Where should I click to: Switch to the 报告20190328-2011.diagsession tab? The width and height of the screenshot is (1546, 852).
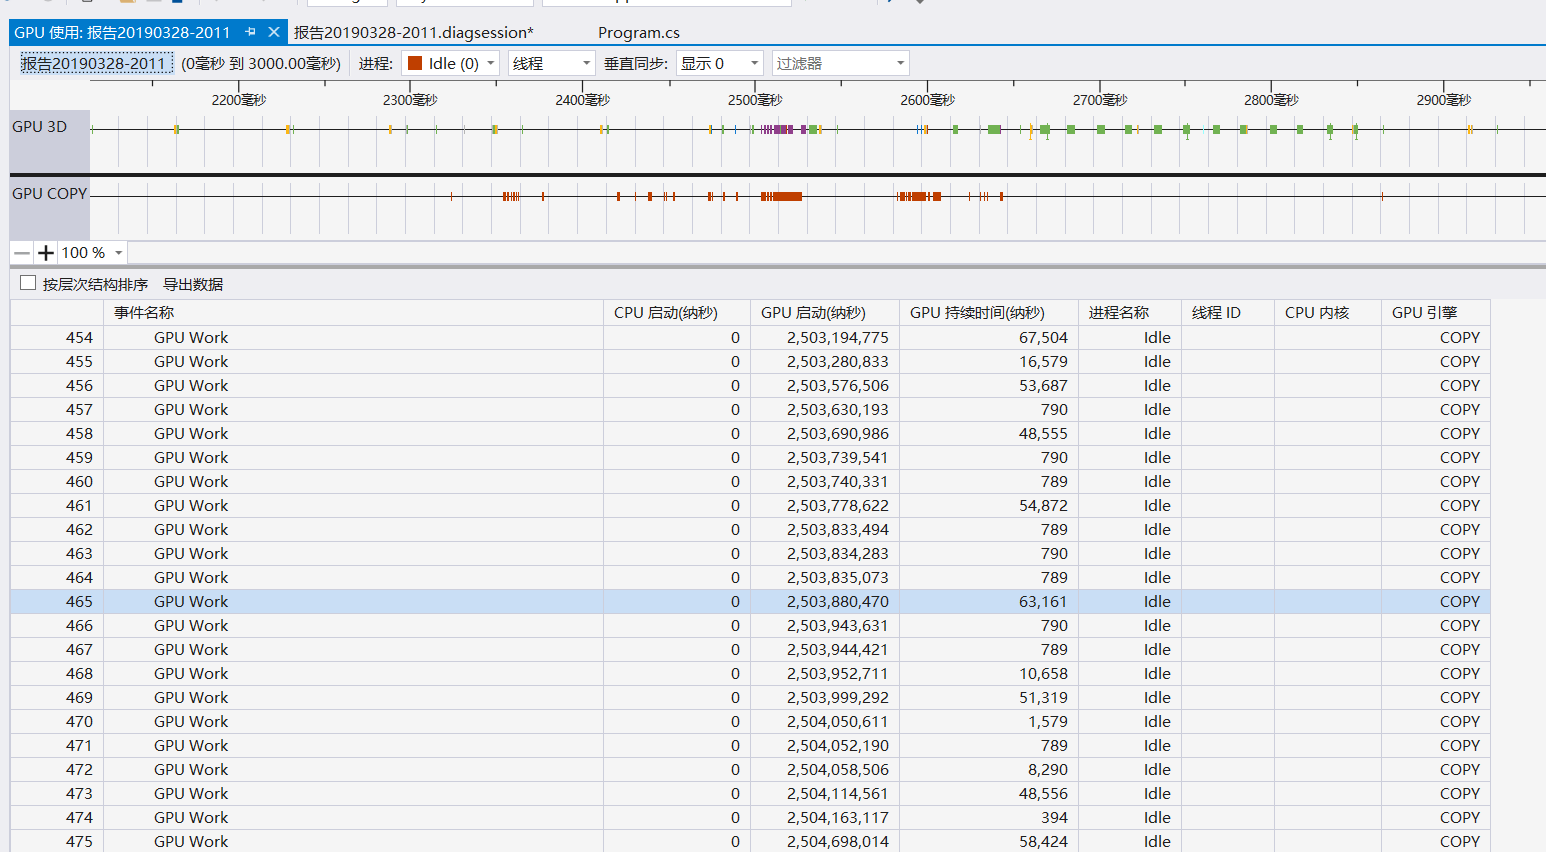coord(413,32)
